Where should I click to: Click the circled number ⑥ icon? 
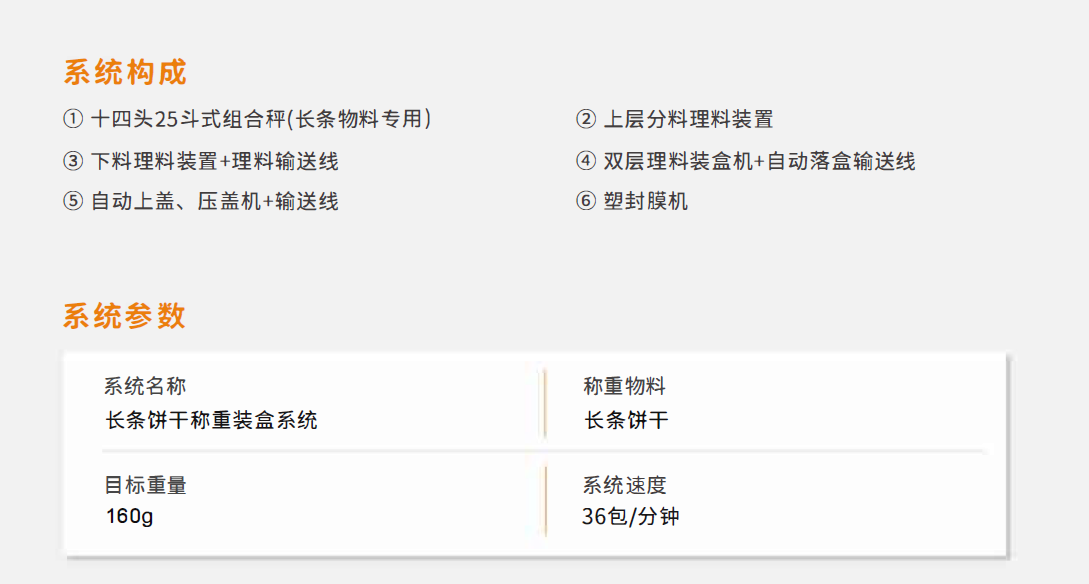tap(586, 201)
